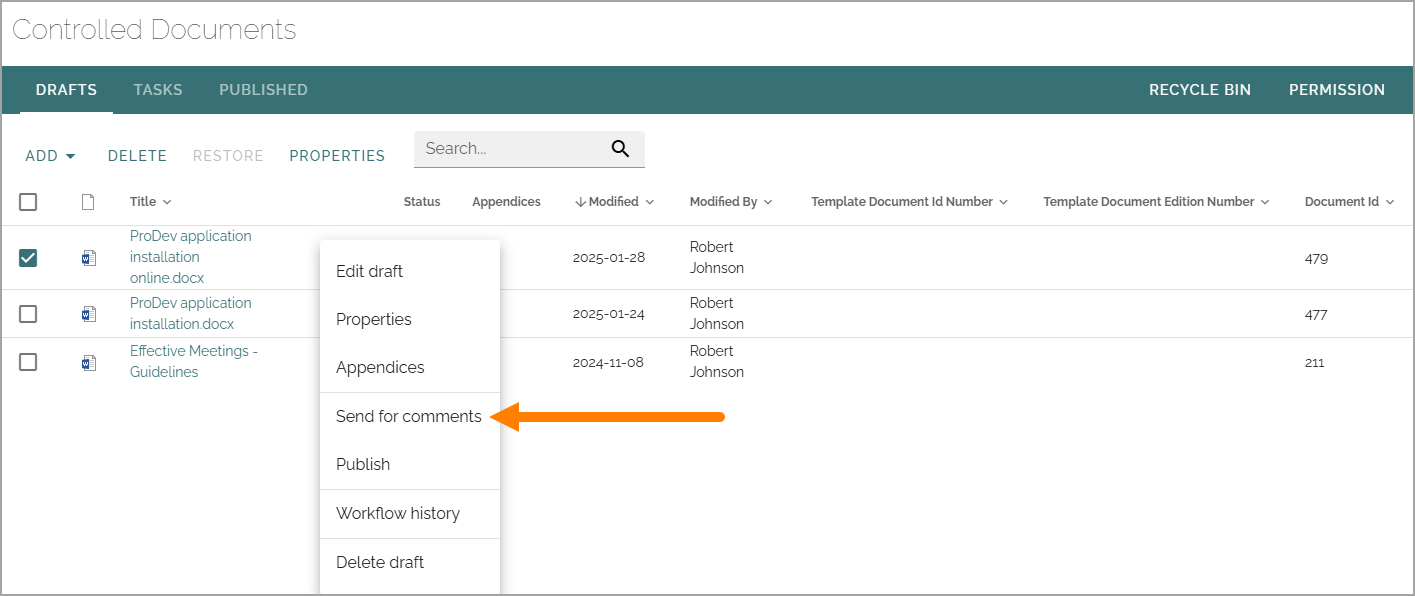Click the Appendices column header
This screenshot has width=1415, height=596.
click(x=507, y=202)
